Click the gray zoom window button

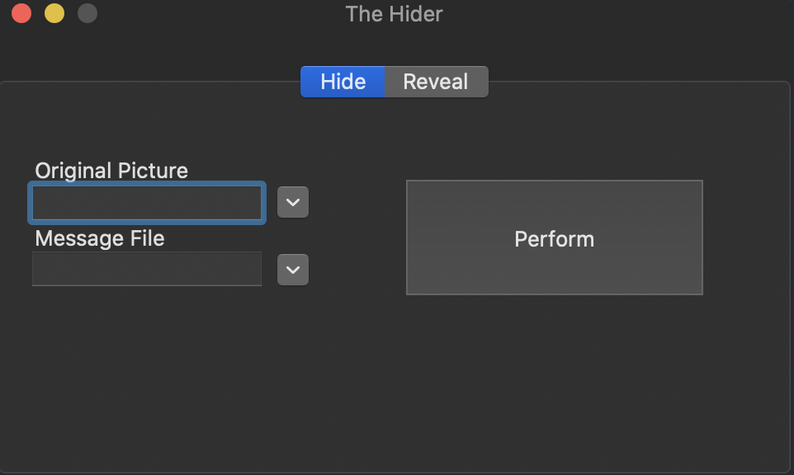click(x=87, y=14)
